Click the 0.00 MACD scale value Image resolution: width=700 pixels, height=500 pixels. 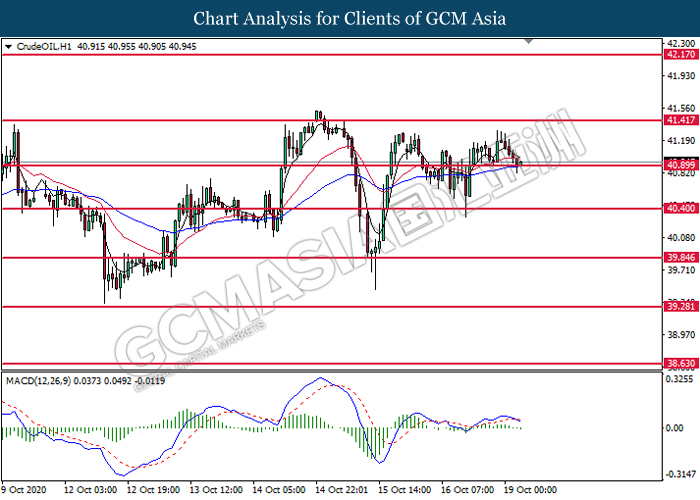click(675, 428)
